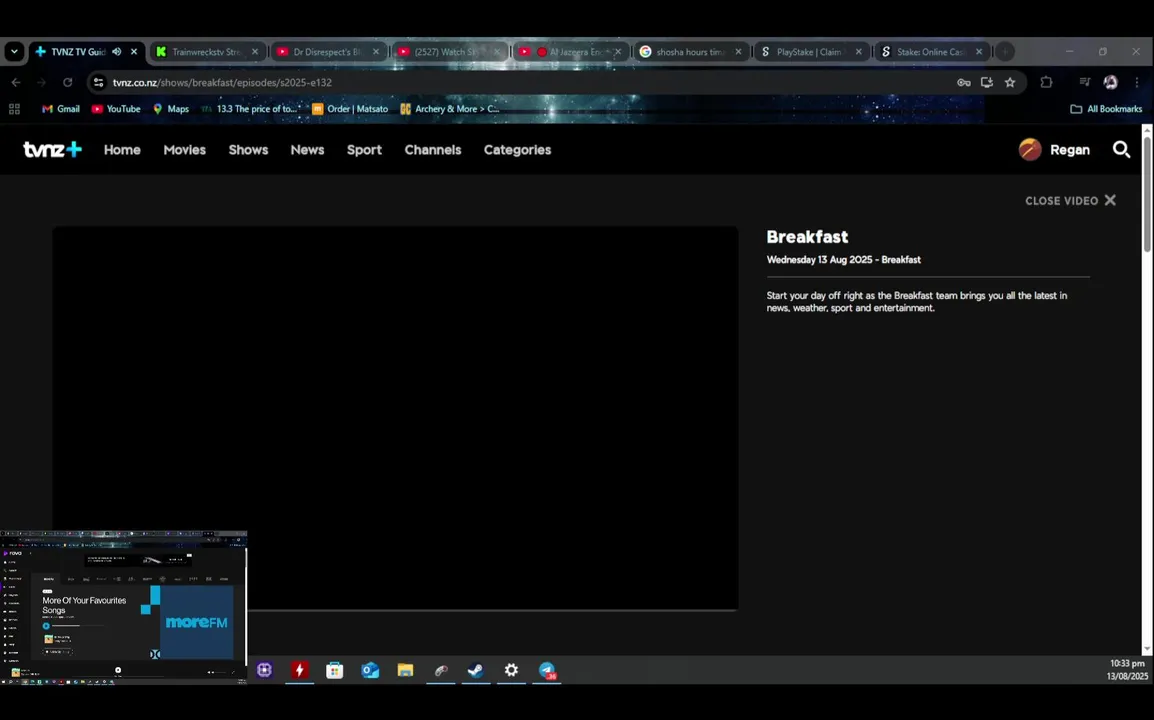Open Categories in TVNZ+ navigation
This screenshot has height=720, width=1154.
click(517, 149)
